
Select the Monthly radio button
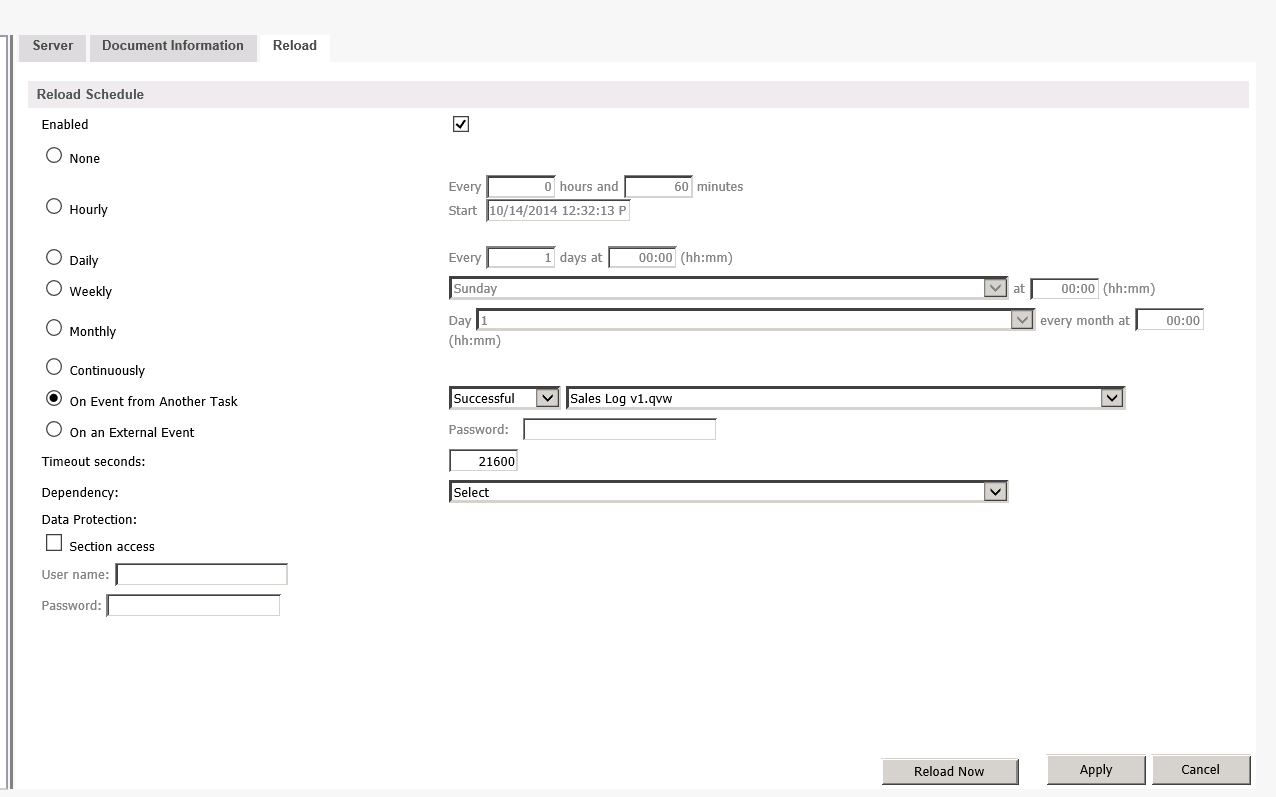[54, 329]
